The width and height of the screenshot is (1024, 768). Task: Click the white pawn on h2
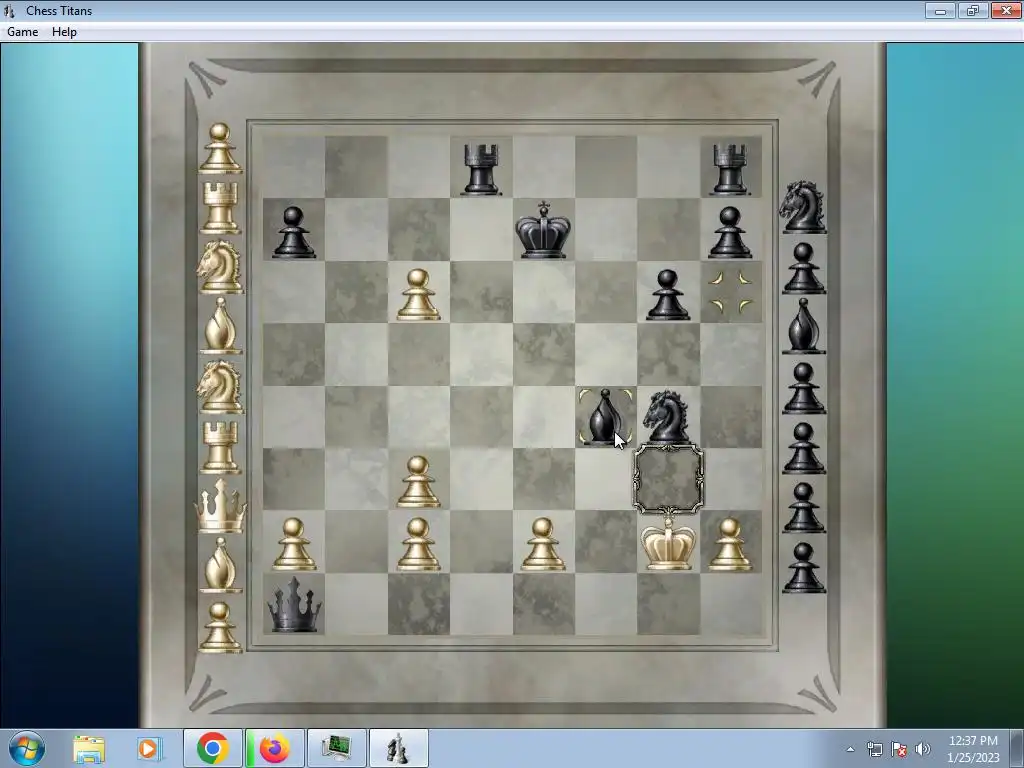[x=730, y=544]
